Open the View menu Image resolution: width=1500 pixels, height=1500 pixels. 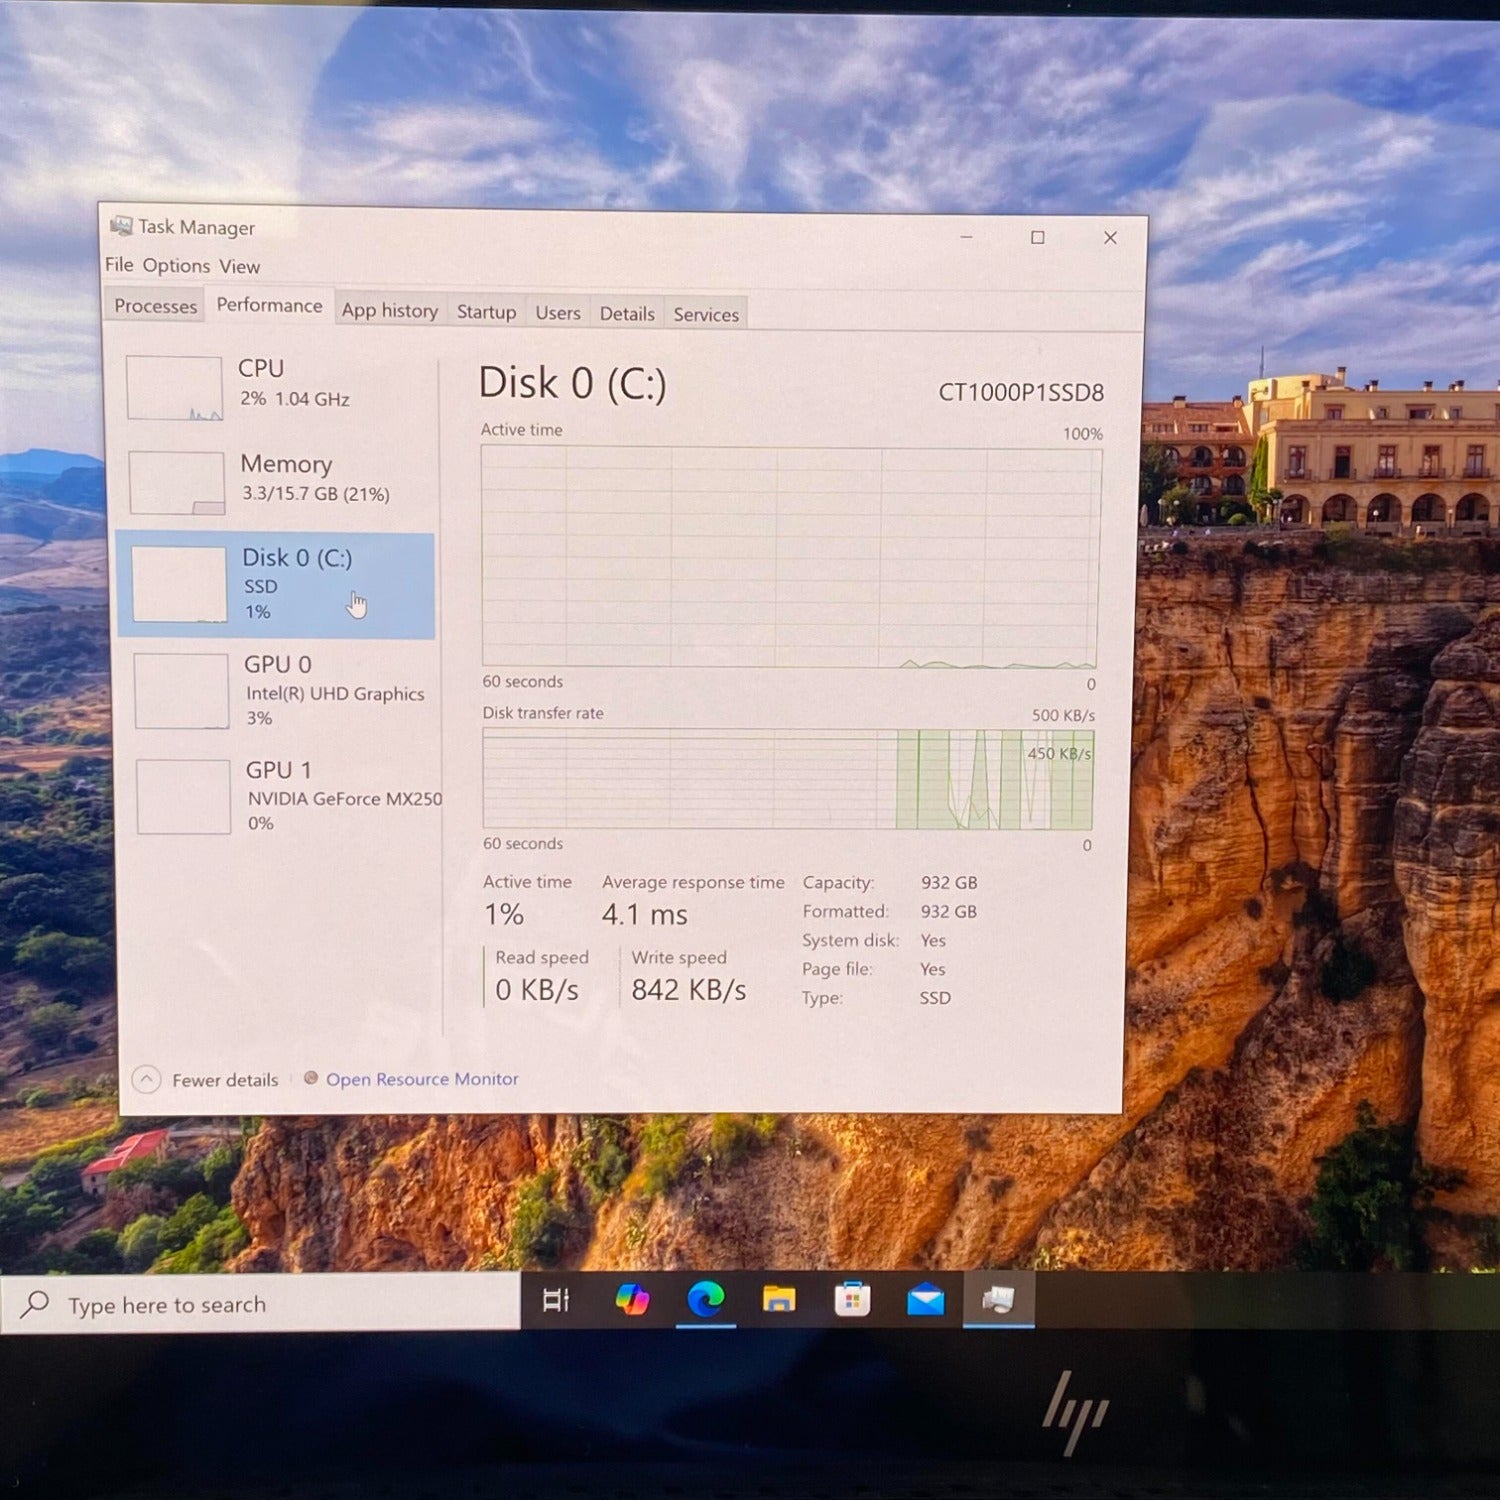coord(239,267)
